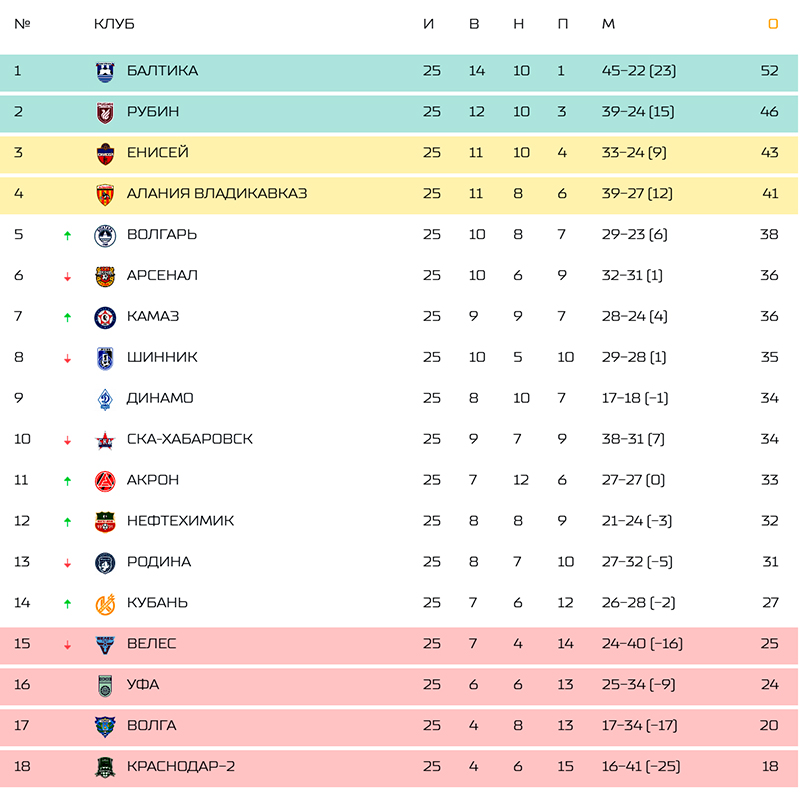The height and width of the screenshot is (795, 800).
Task: Open the Енисей team emblem
Action: click(x=105, y=154)
